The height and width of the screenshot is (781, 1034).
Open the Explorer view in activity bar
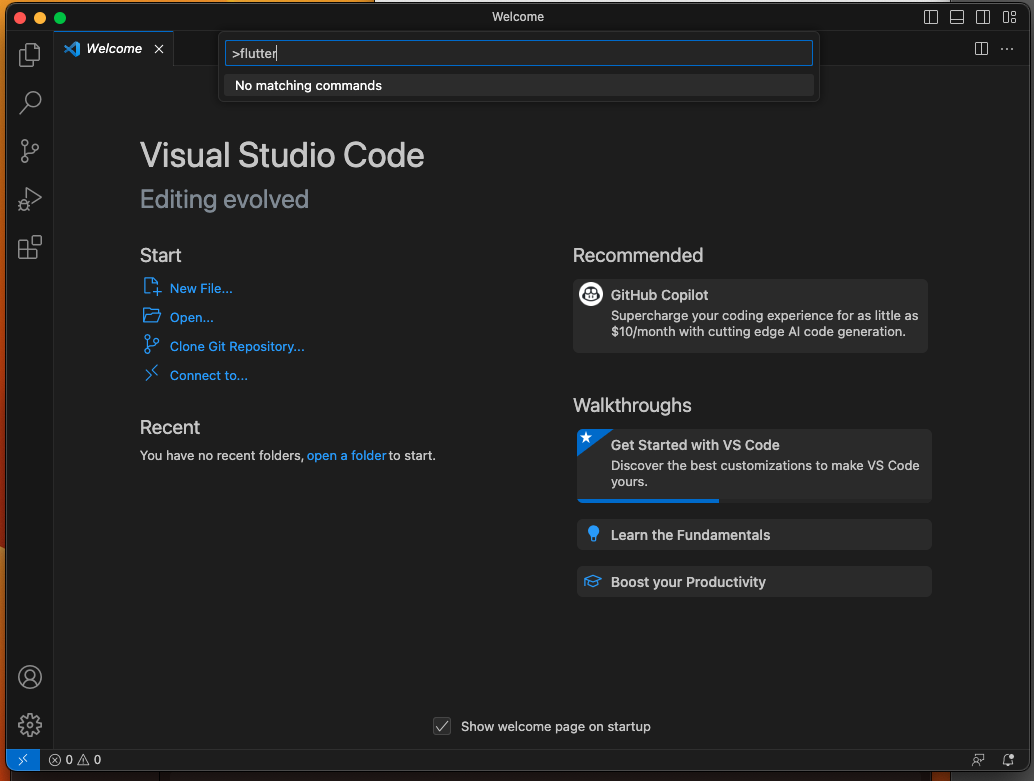pyautogui.click(x=30, y=55)
